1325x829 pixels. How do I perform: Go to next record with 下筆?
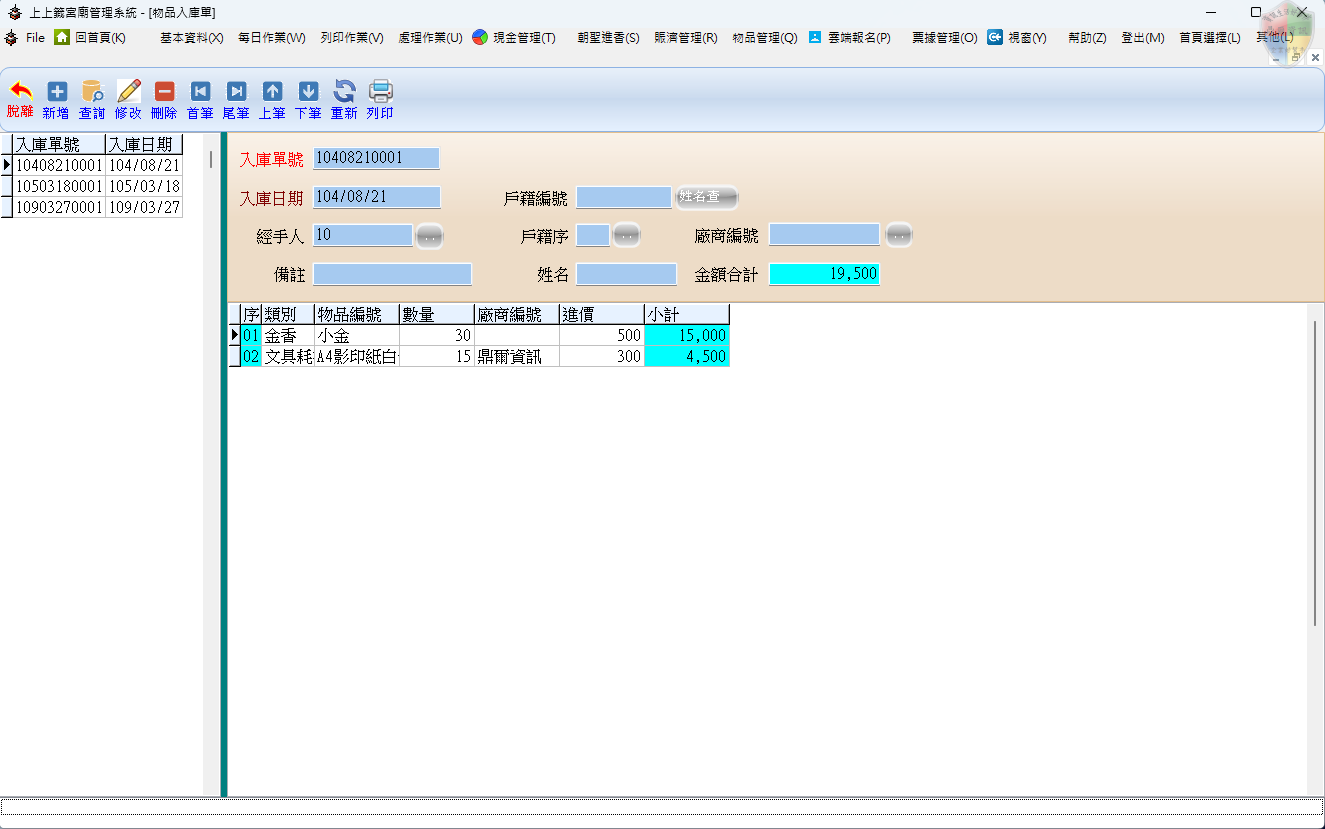308,92
